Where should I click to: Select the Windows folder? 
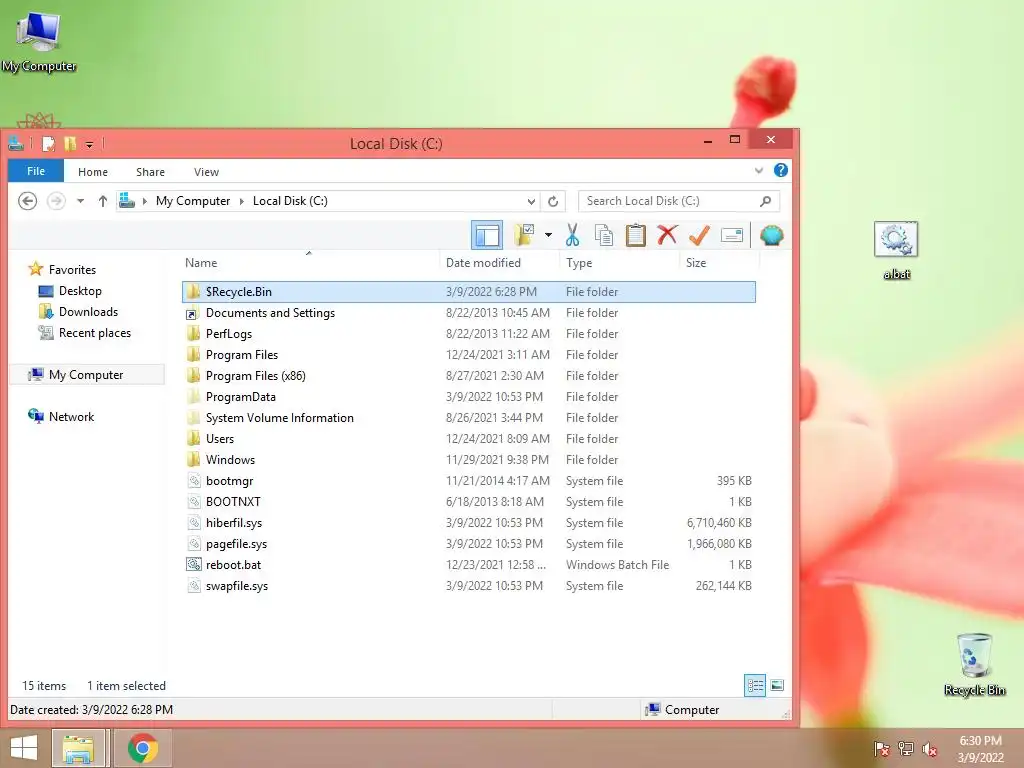[x=468, y=460]
